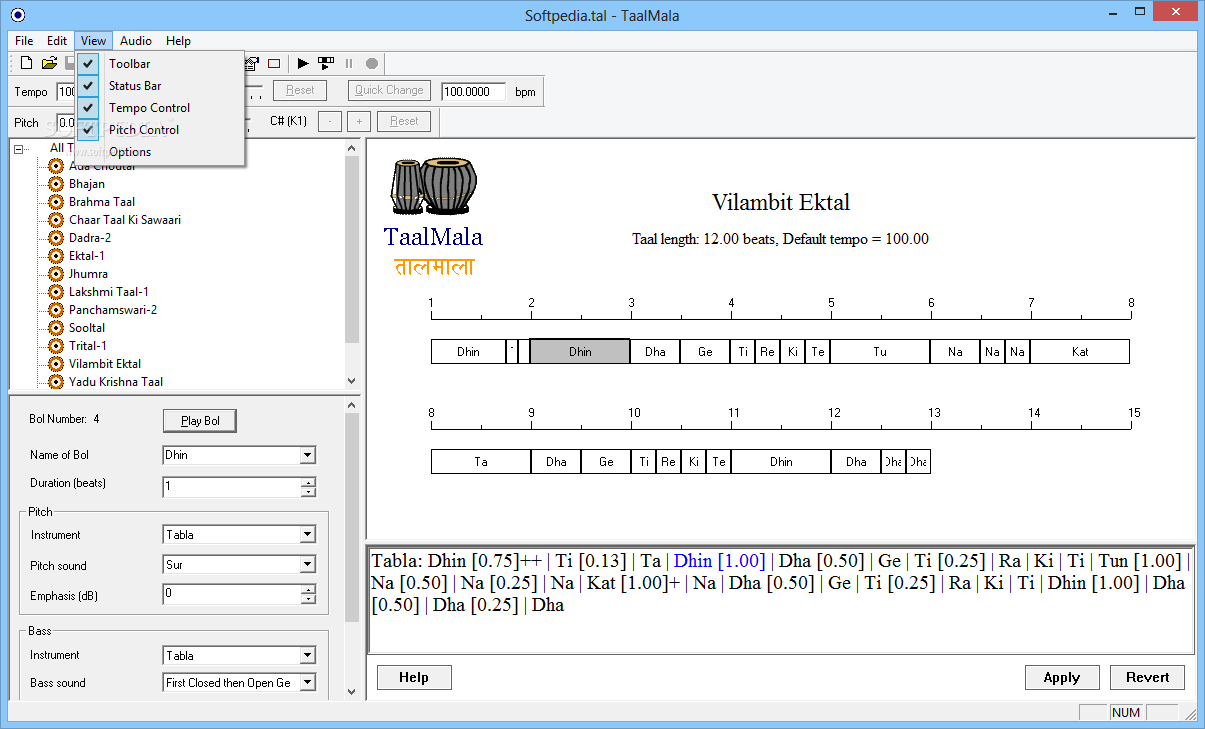1205x729 pixels.
Task: Click the red rectangle toolbar icon
Action: coord(273,63)
